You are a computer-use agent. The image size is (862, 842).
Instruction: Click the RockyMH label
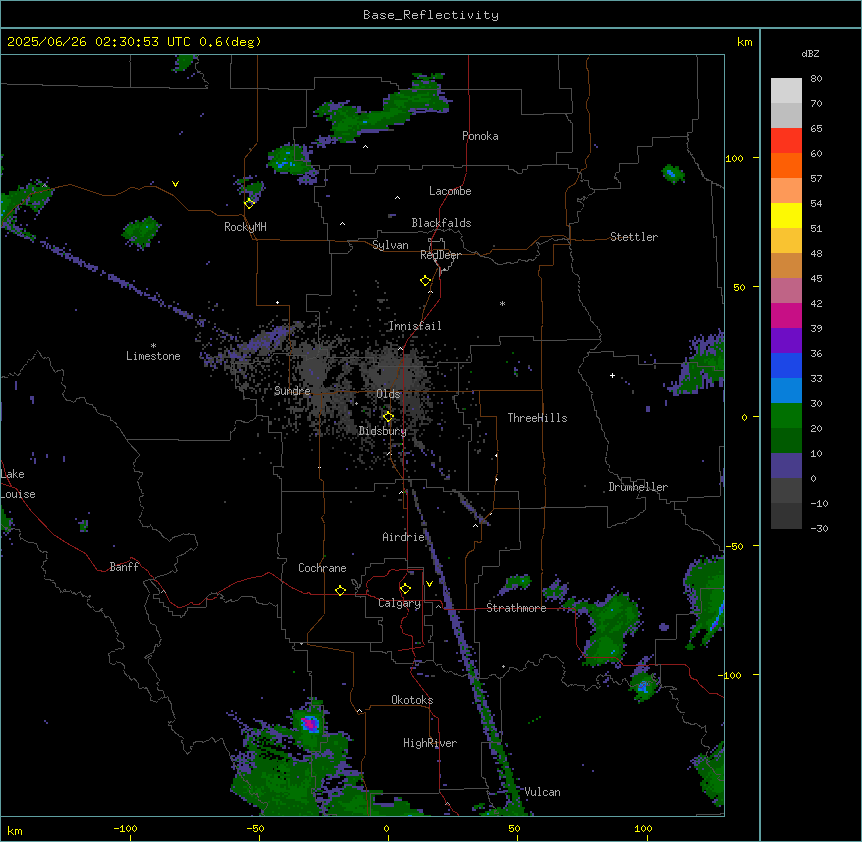point(245,227)
